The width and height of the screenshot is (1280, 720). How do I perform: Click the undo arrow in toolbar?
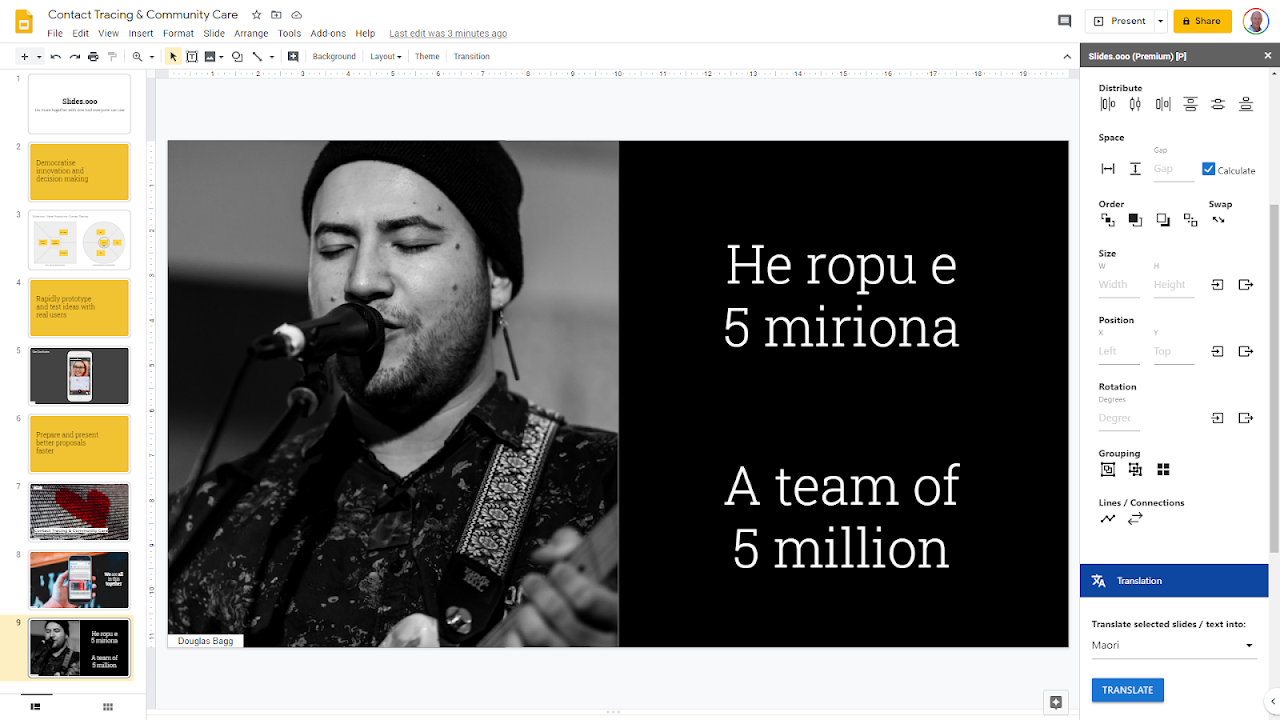click(x=56, y=57)
